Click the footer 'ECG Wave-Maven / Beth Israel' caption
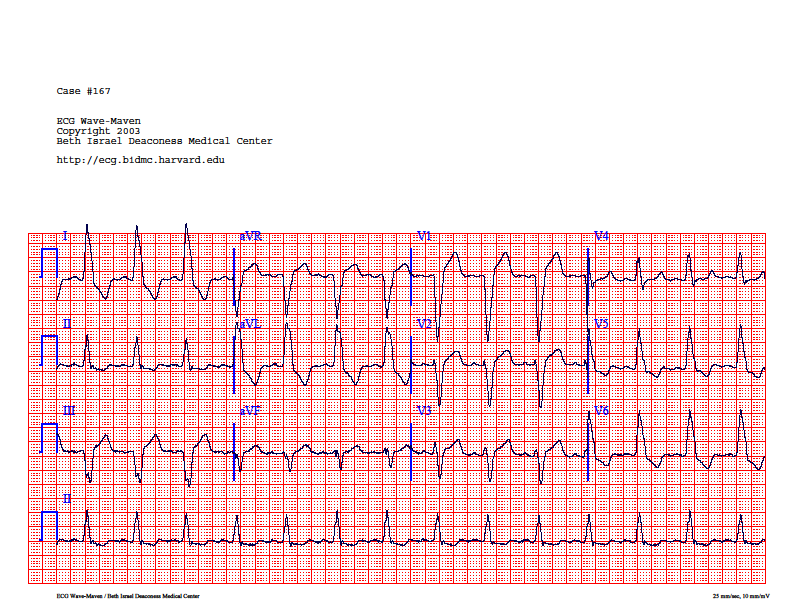Viewport: 792px width, 612px height. point(128,596)
